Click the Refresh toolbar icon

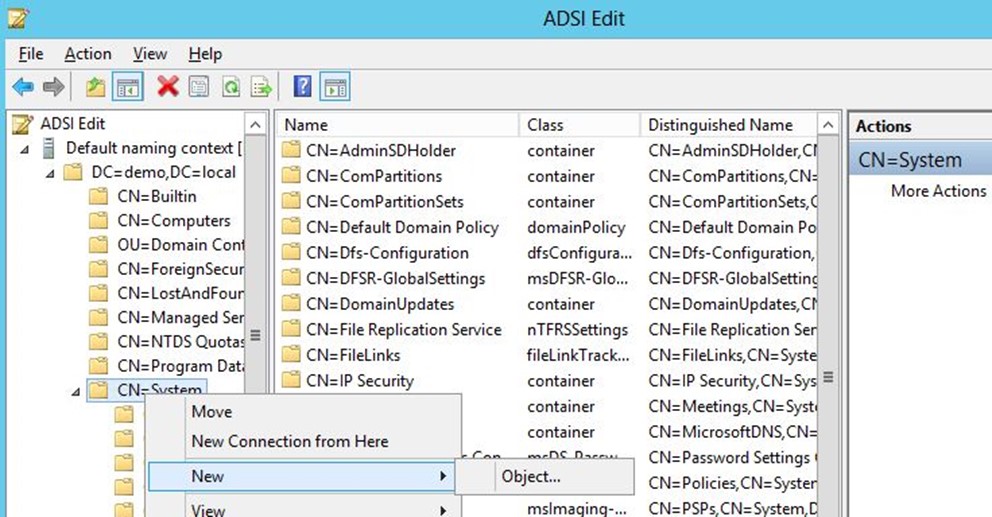231,87
